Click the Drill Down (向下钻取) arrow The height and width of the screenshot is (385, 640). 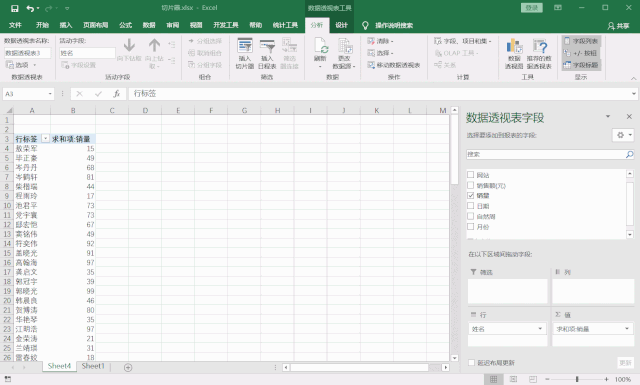click(x=129, y=45)
